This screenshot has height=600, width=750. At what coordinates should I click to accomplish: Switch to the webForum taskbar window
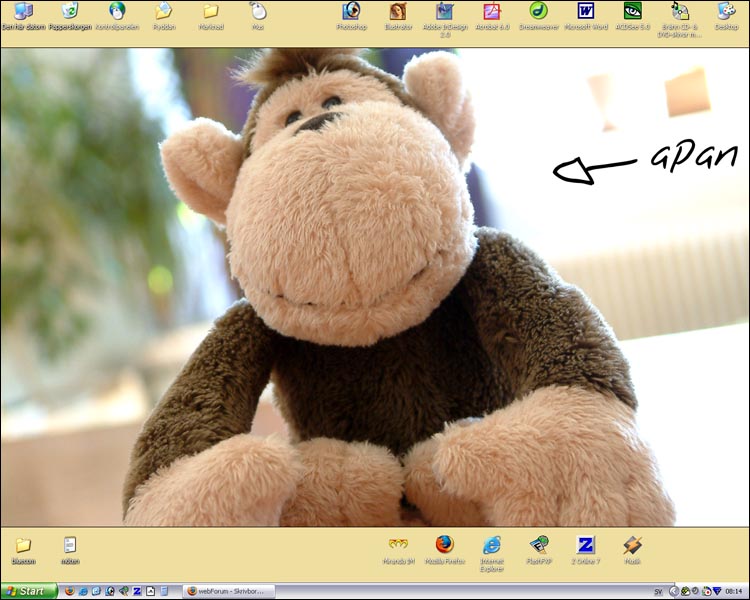[x=229, y=591]
